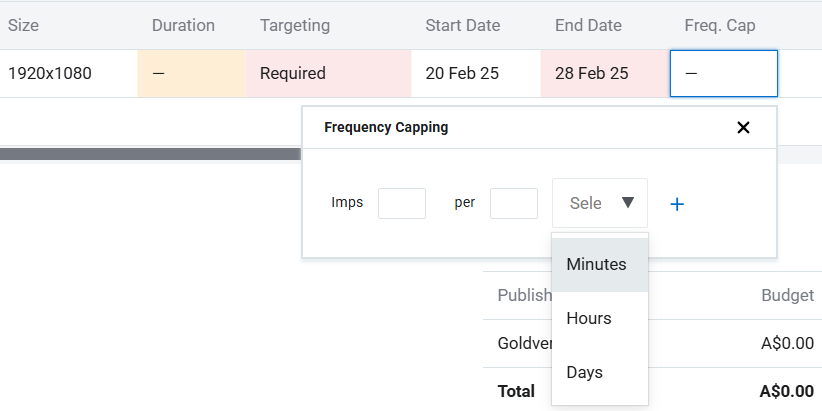Click the horizontal scrollbar under the table
The image size is (822, 411).
pos(150,154)
